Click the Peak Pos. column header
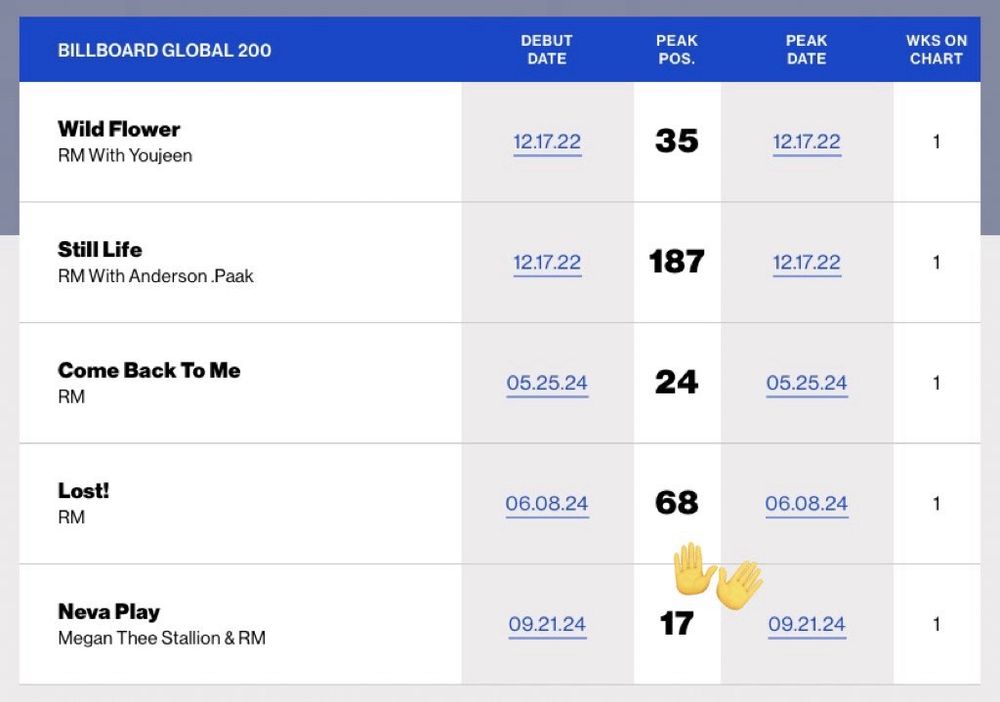 (677, 50)
